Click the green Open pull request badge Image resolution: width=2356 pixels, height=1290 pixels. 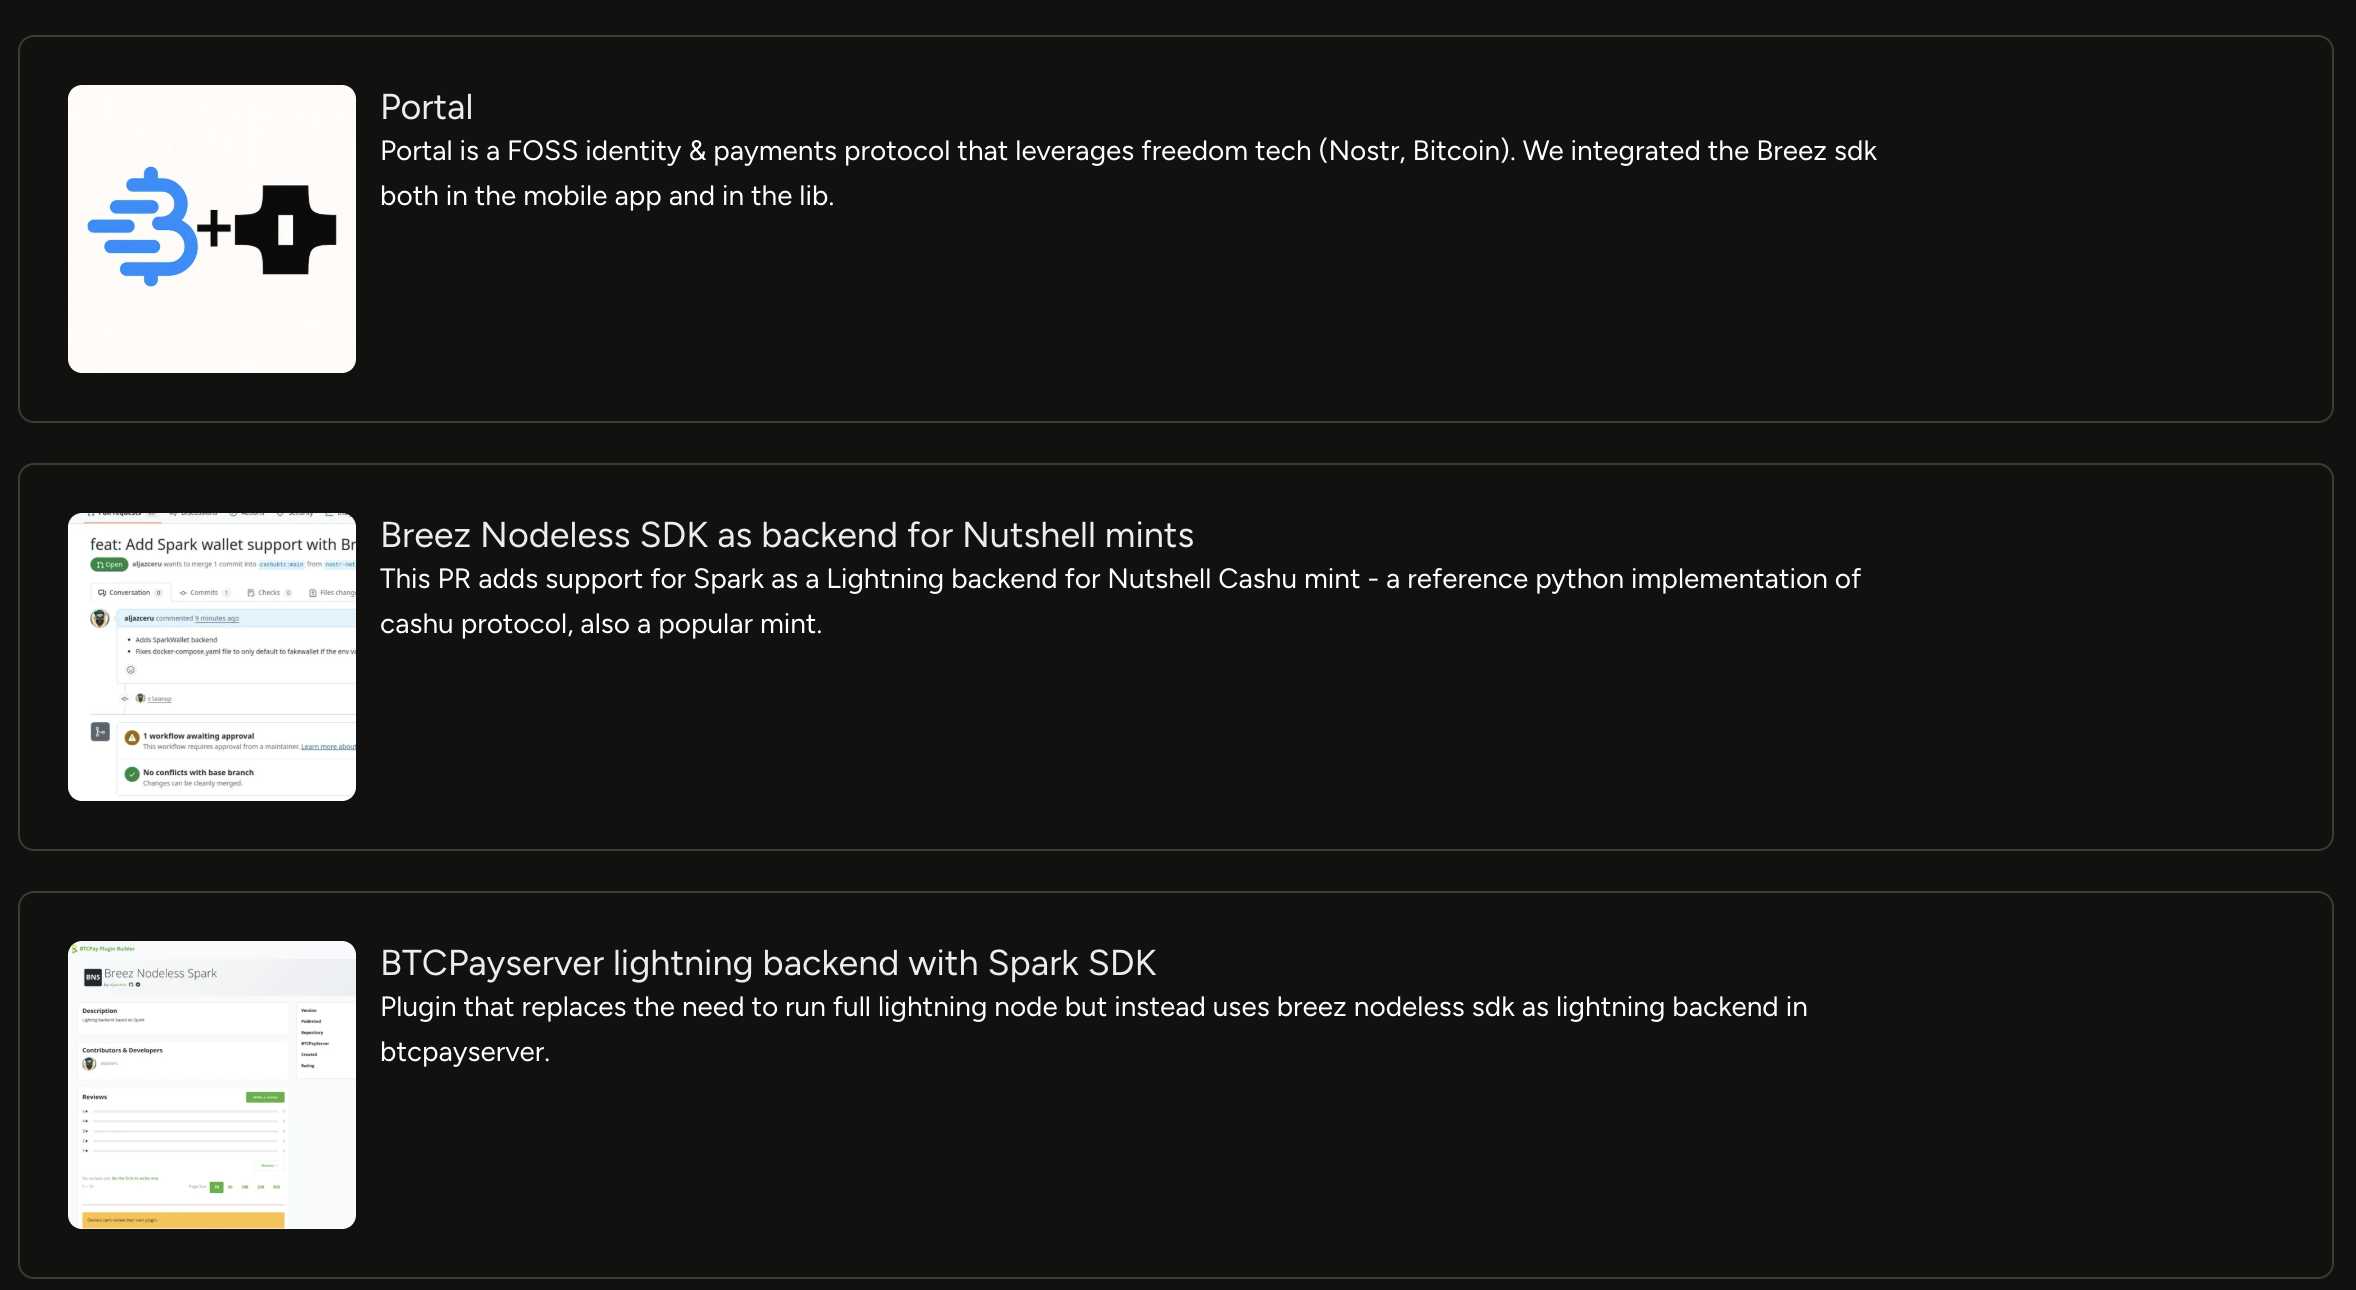point(109,565)
